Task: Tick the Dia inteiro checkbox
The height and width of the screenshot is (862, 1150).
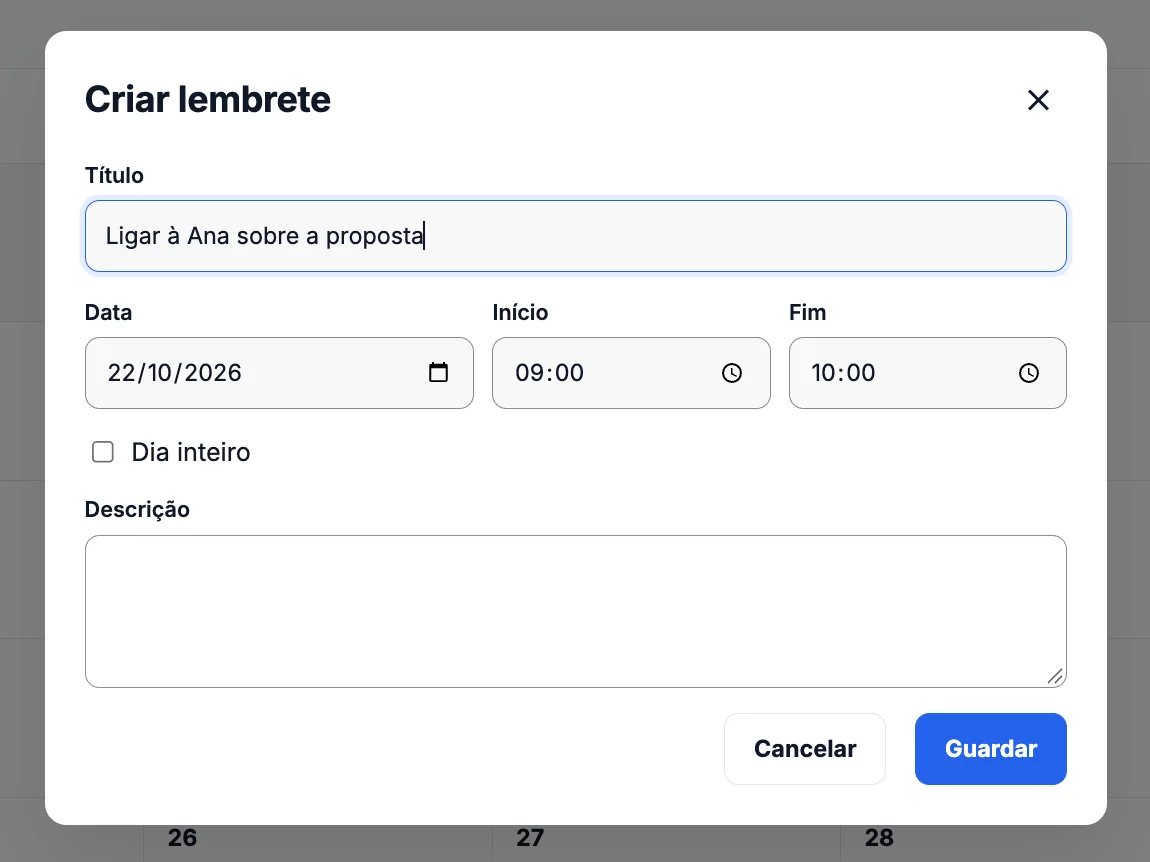Action: tap(103, 452)
